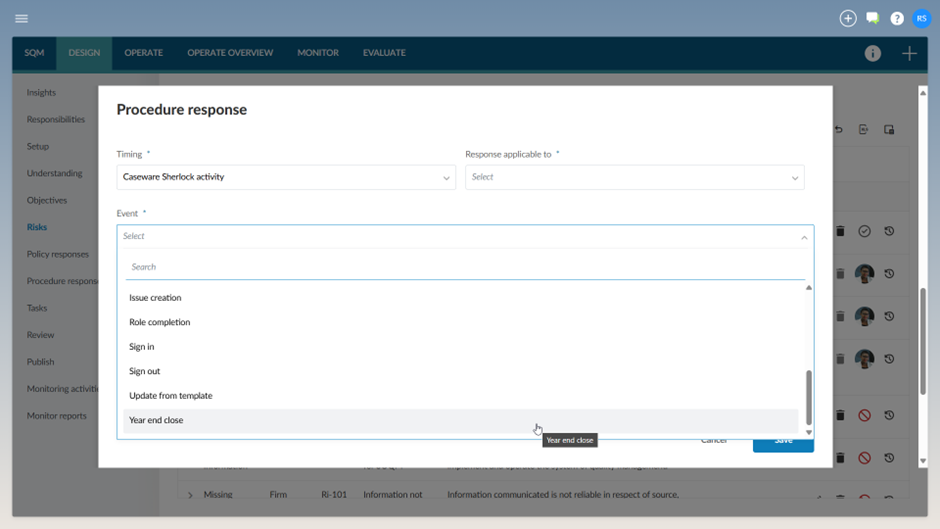Open the help question mark icon
The width and height of the screenshot is (940, 529).
point(897,18)
